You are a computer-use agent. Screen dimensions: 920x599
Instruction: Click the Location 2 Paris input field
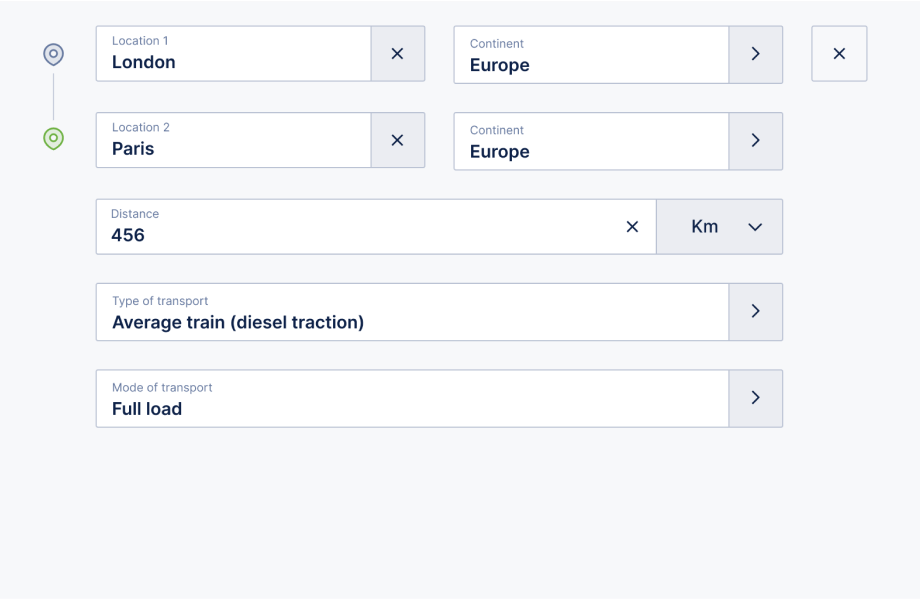click(234, 140)
